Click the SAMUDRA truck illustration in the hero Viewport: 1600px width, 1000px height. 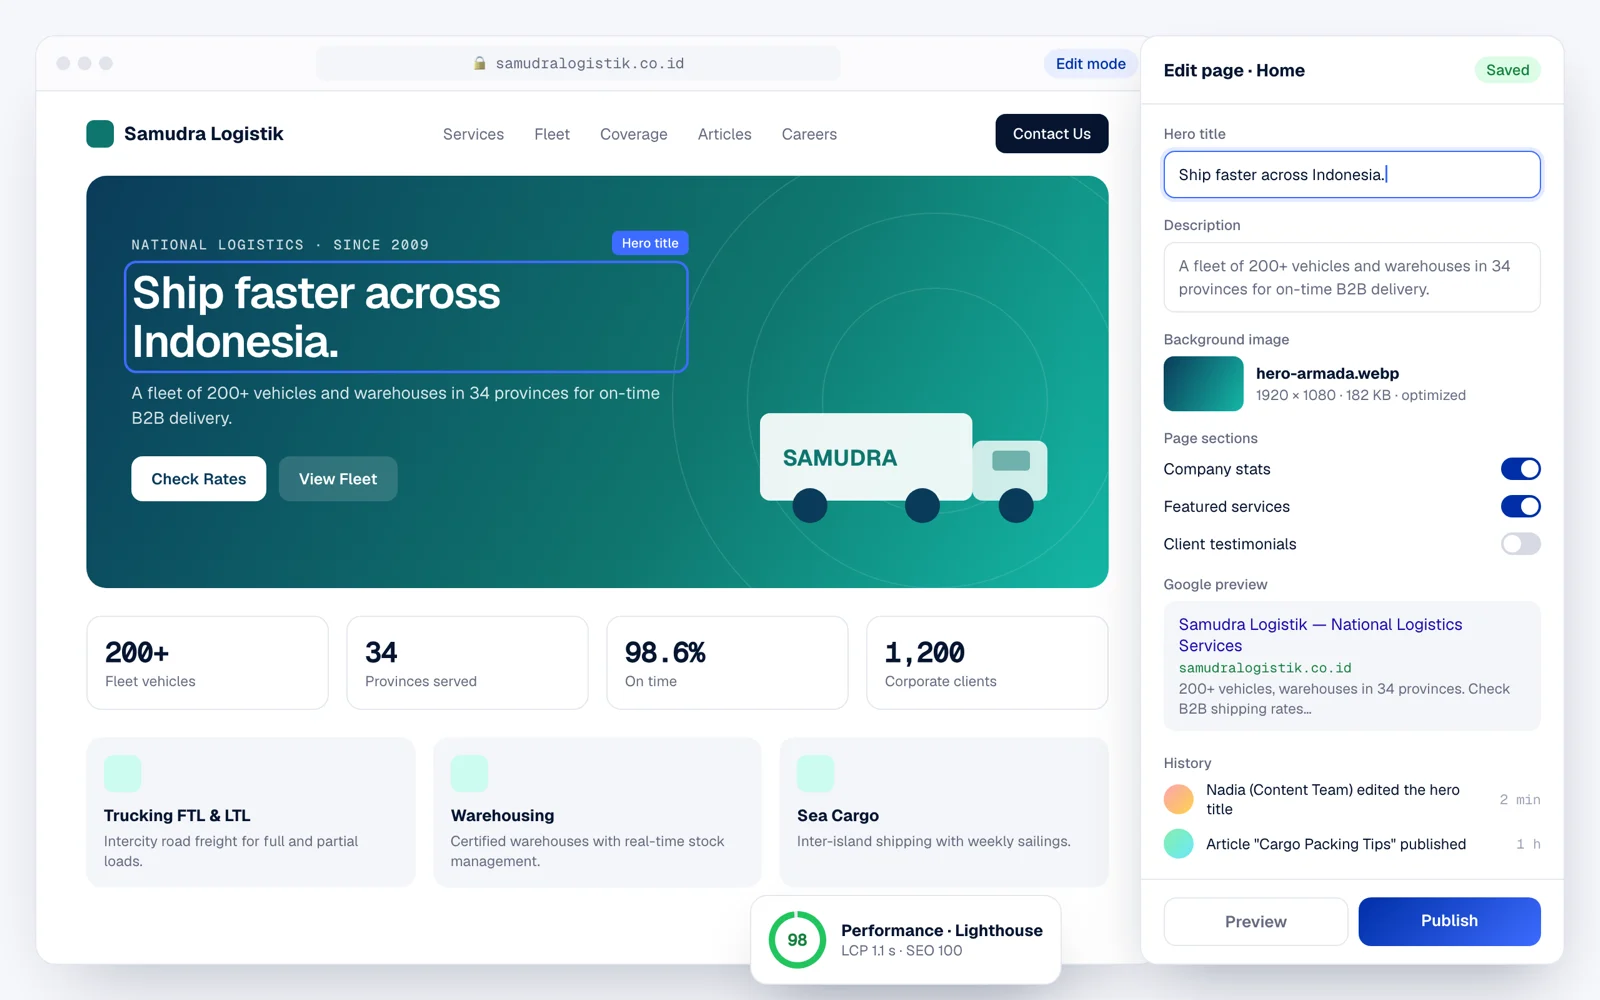click(903, 468)
